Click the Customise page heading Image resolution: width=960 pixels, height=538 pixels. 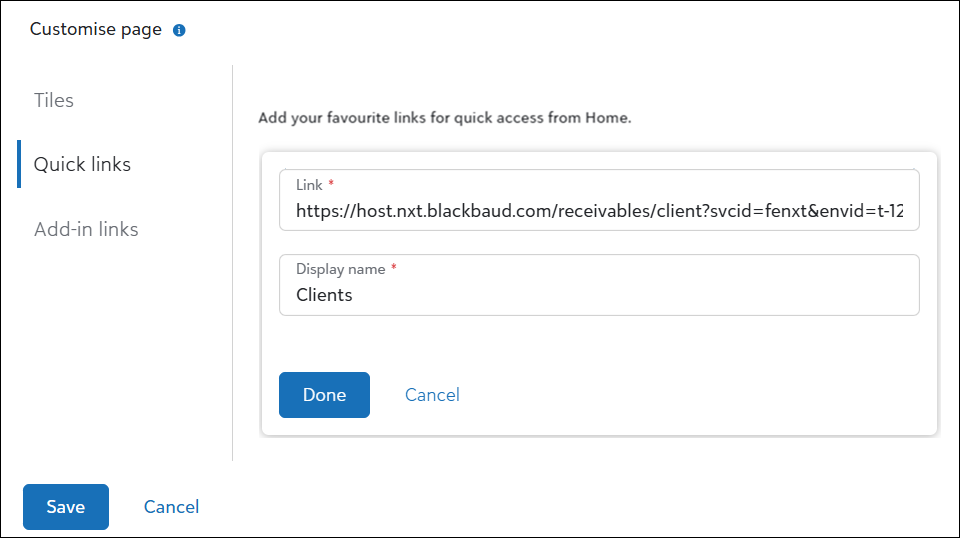pyautogui.click(x=96, y=30)
